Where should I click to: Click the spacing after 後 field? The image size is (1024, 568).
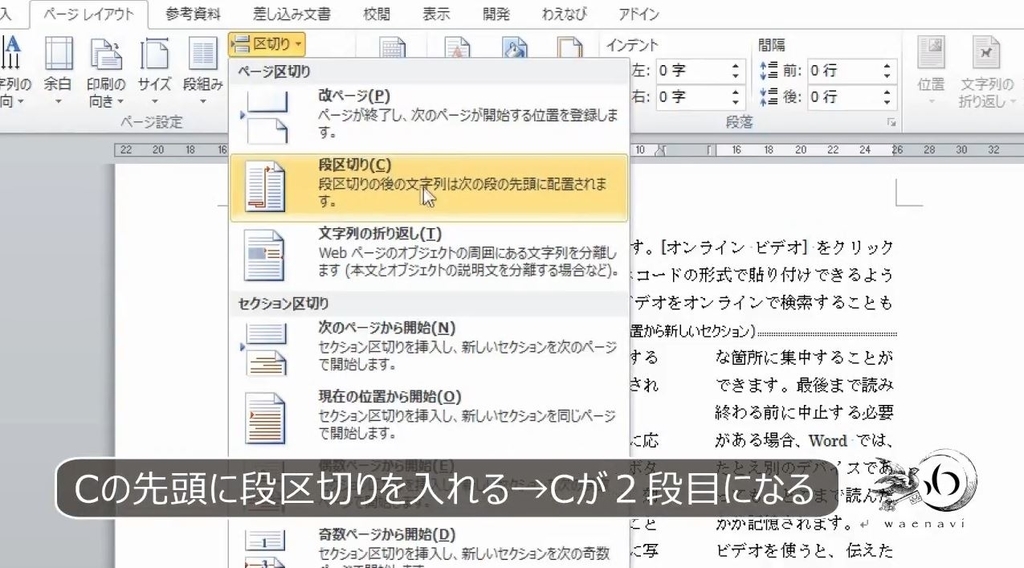[x=842, y=97]
